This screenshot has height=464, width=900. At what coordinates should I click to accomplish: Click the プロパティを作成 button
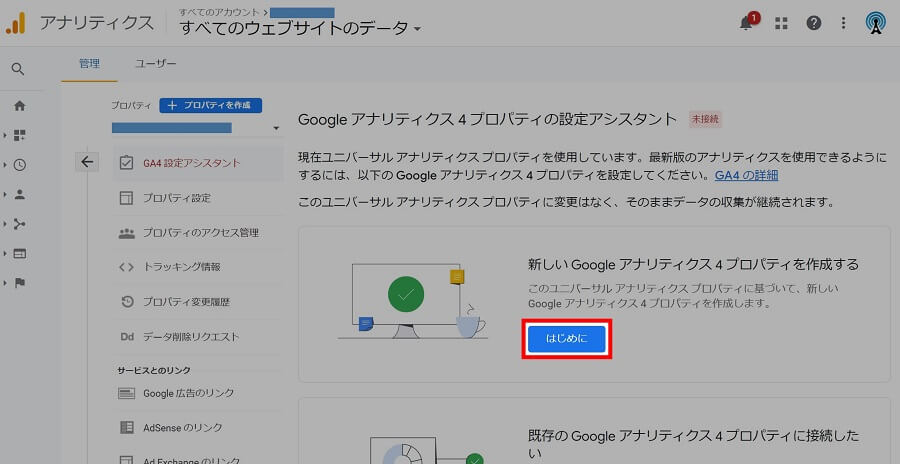[211, 106]
